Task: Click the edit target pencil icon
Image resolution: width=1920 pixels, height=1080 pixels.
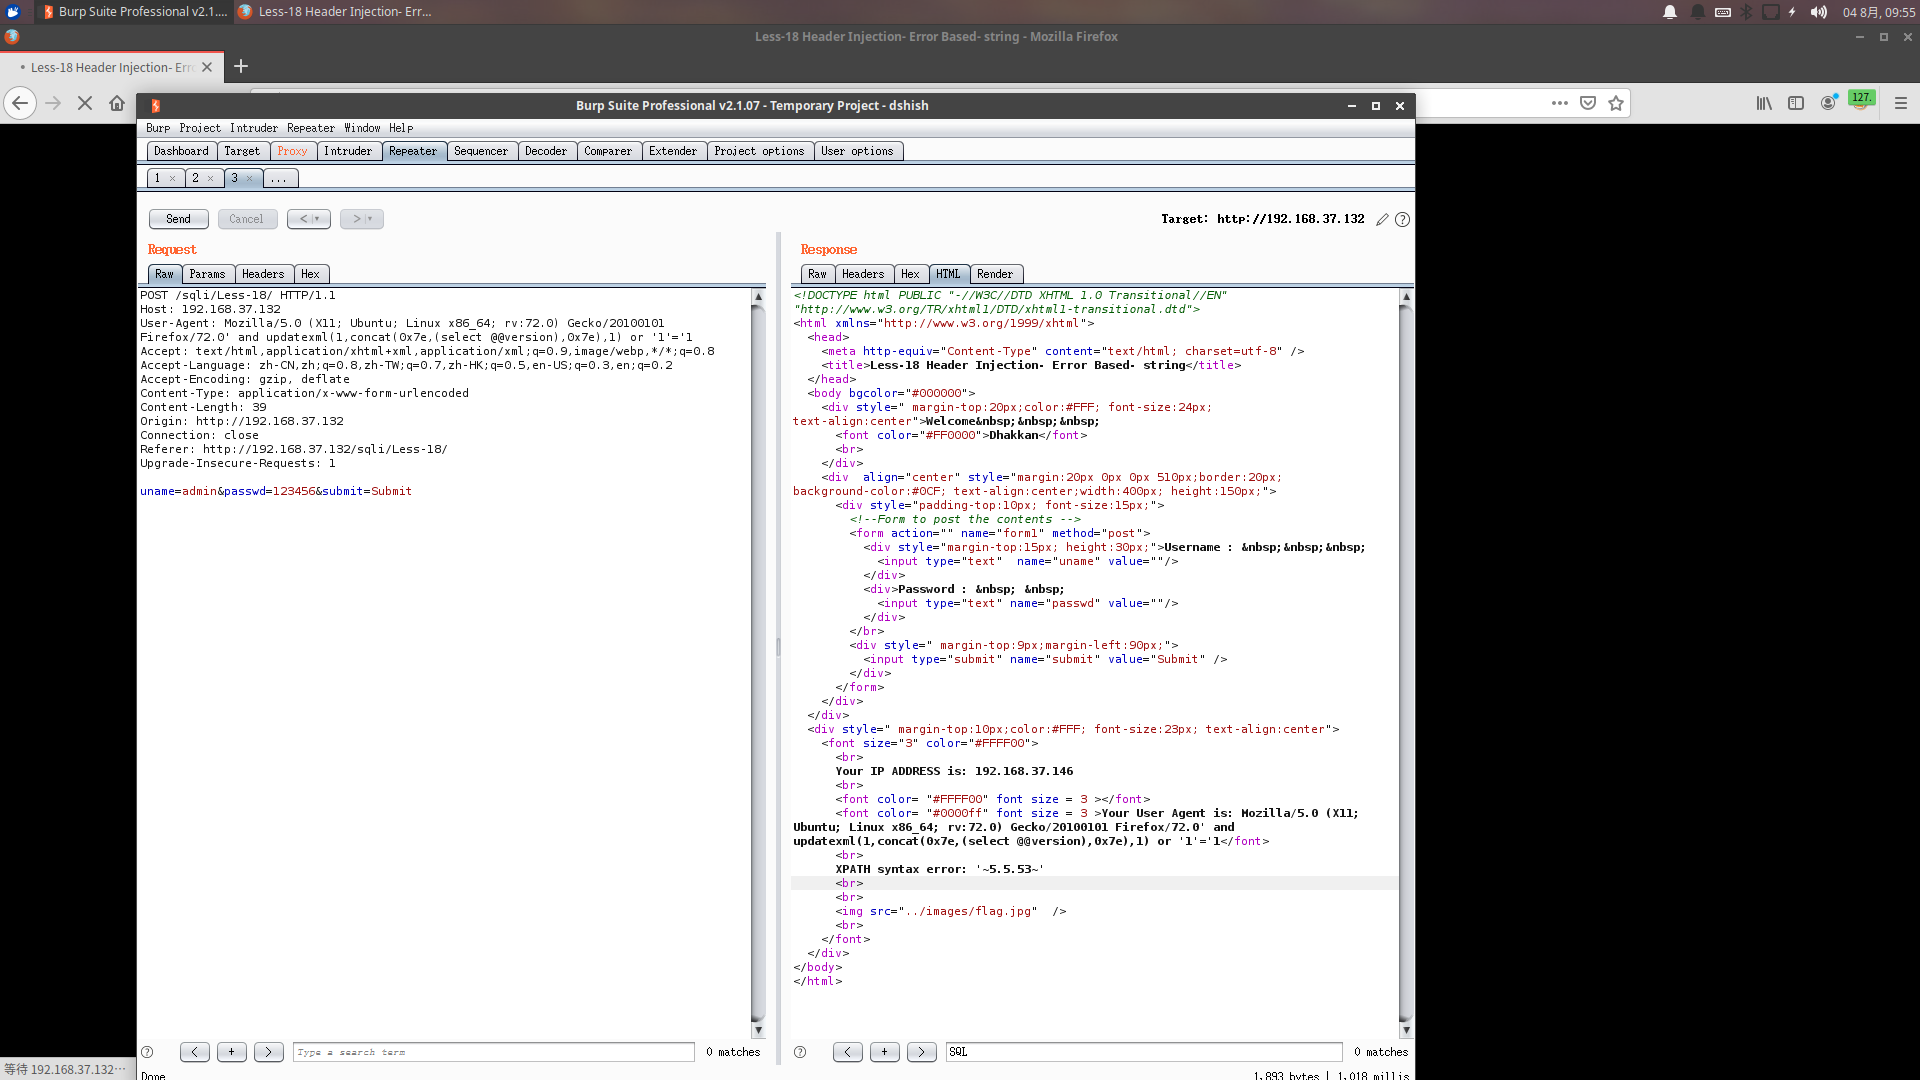Action: (1382, 220)
